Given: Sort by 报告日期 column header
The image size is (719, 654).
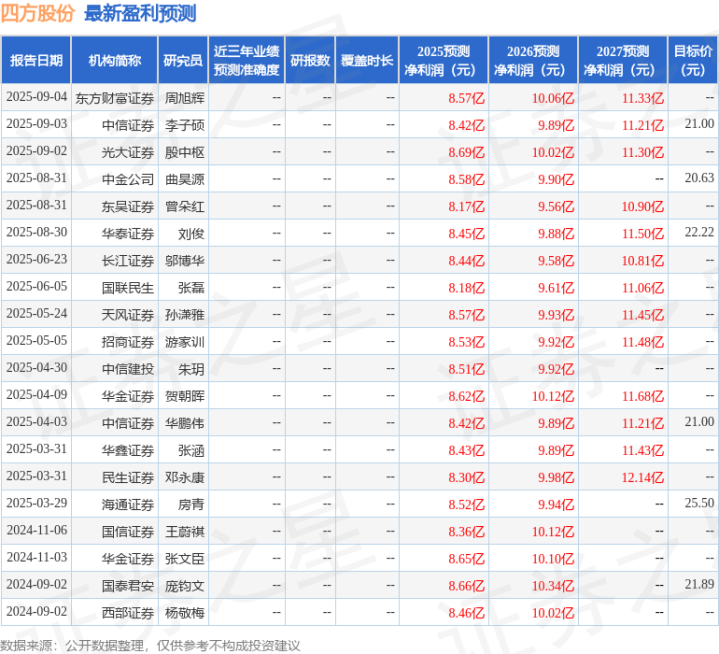Looking at the screenshot, I should 36,60.
